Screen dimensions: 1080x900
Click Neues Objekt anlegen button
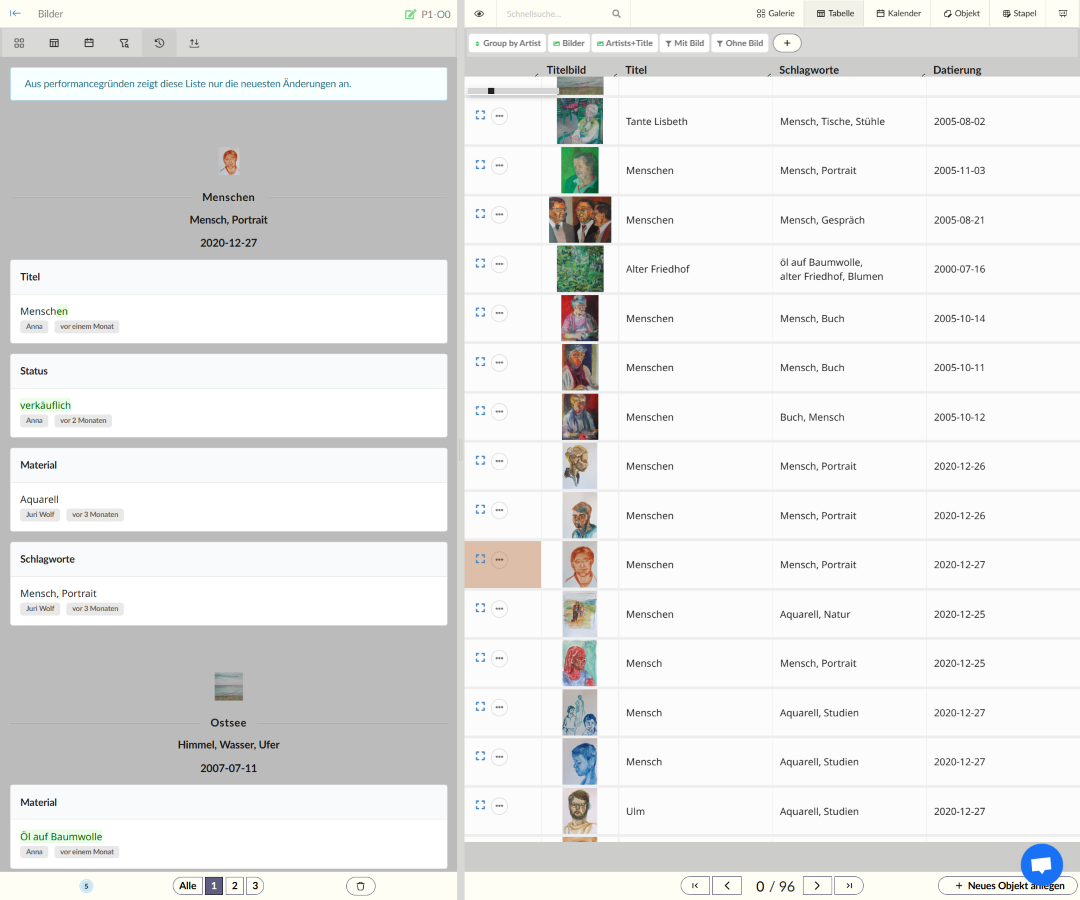click(x=1007, y=886)
